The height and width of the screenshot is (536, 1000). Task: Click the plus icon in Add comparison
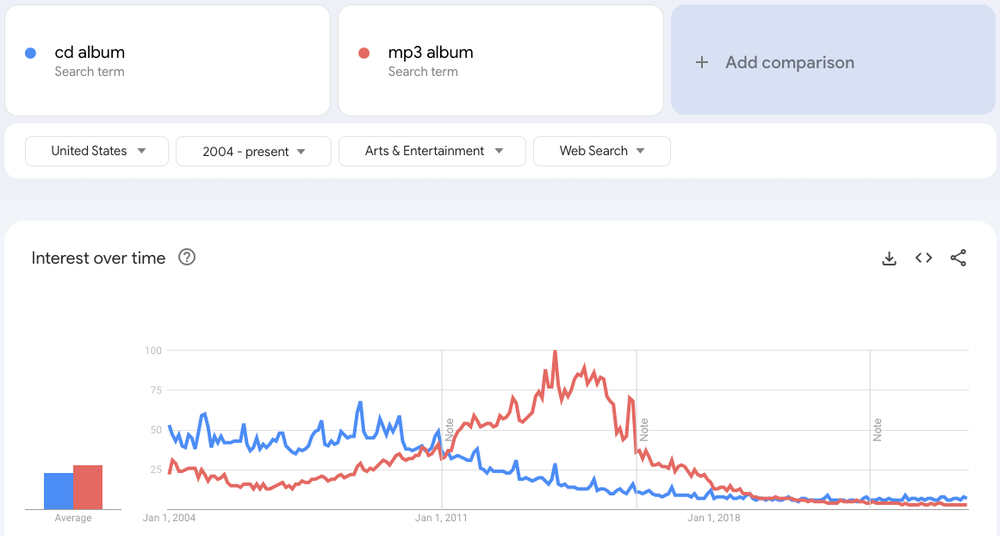[x=702, y=63]
